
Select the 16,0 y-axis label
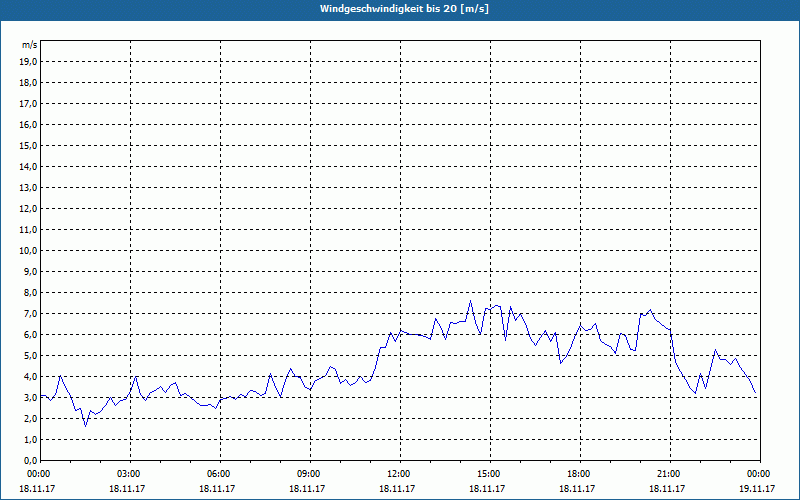pyautogui.click(x=29, y=124)
